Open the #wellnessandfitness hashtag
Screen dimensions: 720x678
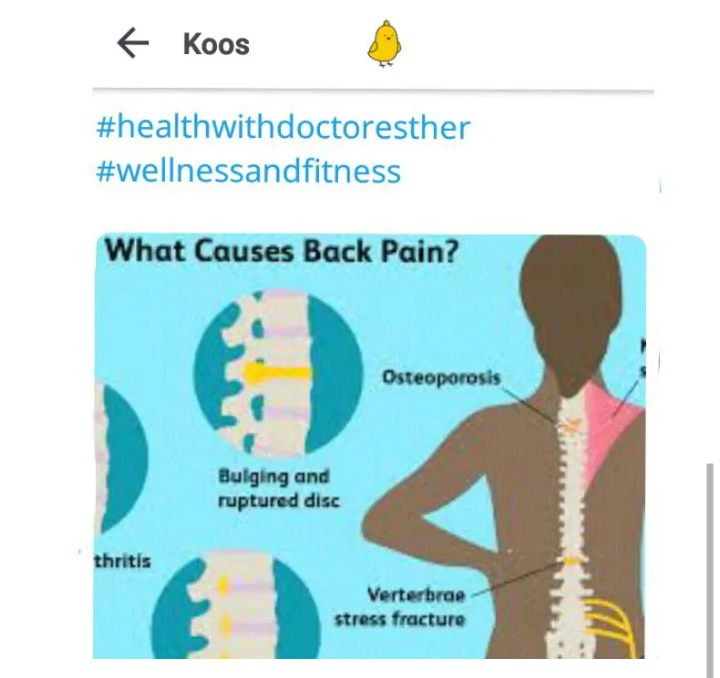pyautogui.click(x=248, y=171)
